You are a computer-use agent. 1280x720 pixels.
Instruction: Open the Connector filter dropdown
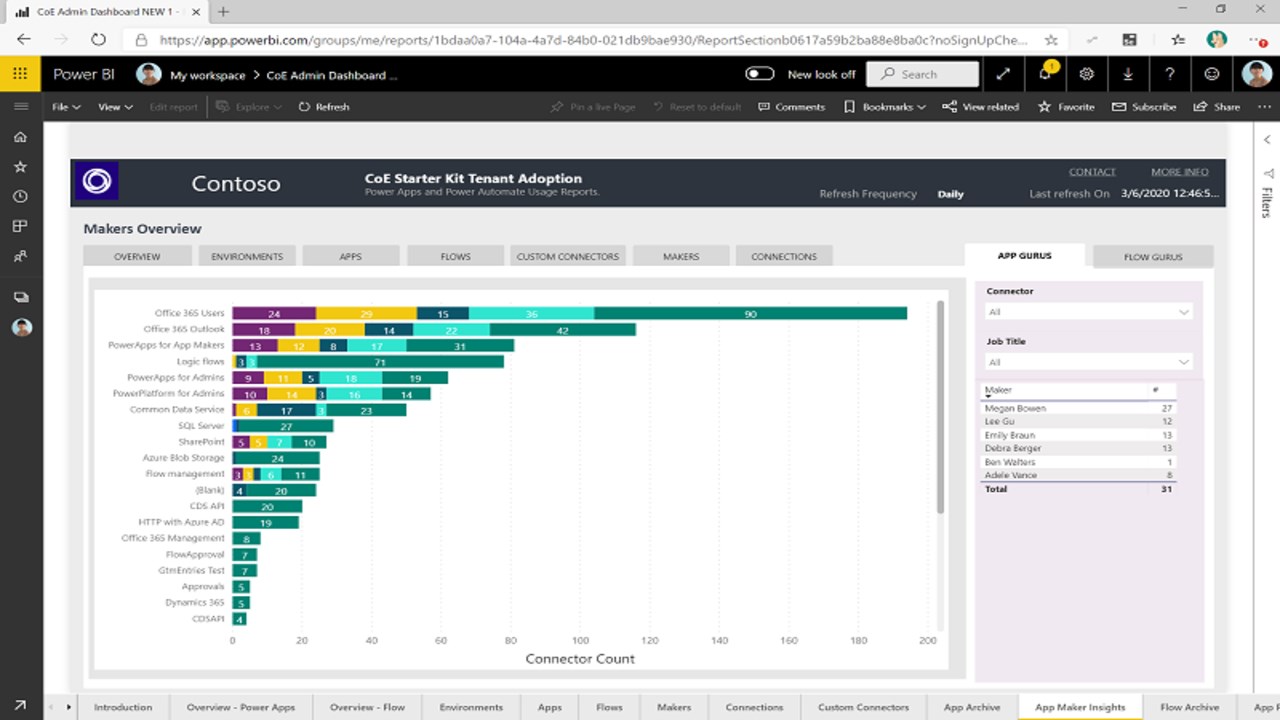[x=1088, y=312]
